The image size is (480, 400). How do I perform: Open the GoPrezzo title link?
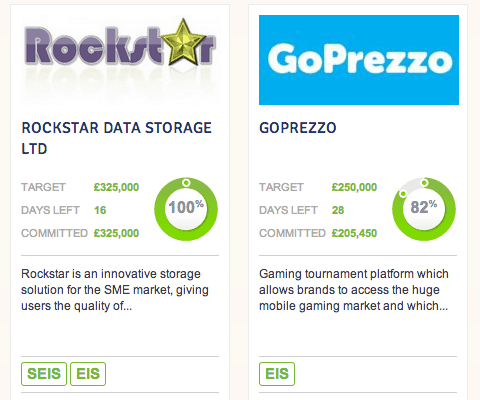(298, 128)
